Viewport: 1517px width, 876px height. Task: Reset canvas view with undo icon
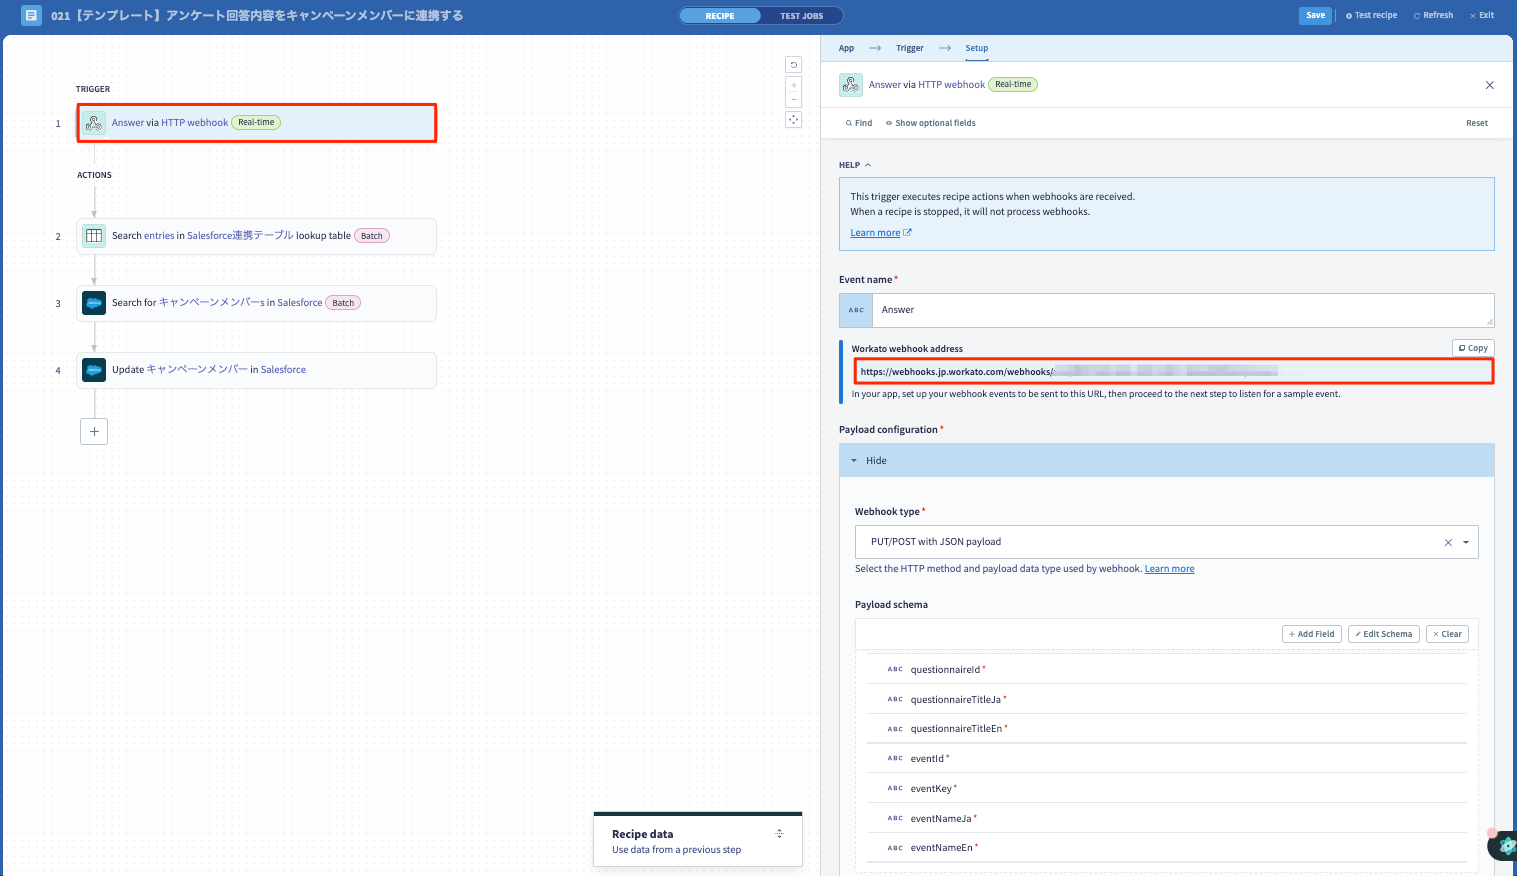tap(794, 64)
